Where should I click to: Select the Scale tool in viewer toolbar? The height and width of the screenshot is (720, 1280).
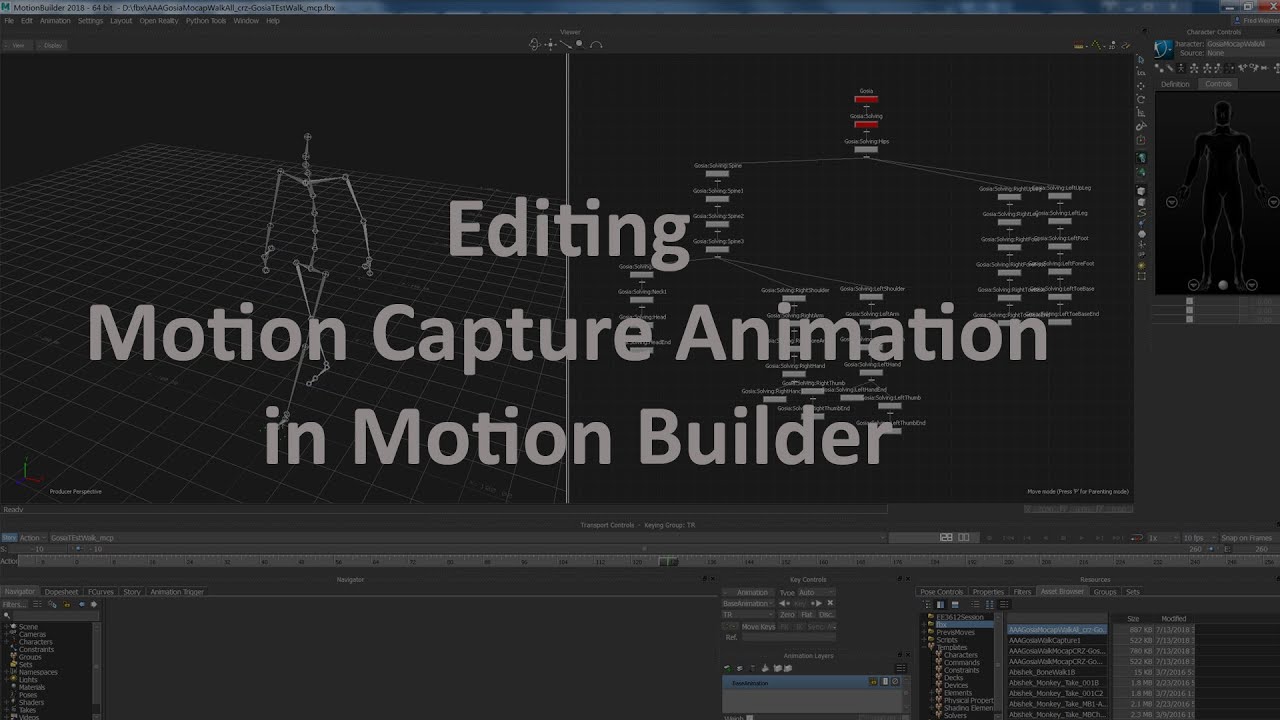click(x=1141, y=112)
